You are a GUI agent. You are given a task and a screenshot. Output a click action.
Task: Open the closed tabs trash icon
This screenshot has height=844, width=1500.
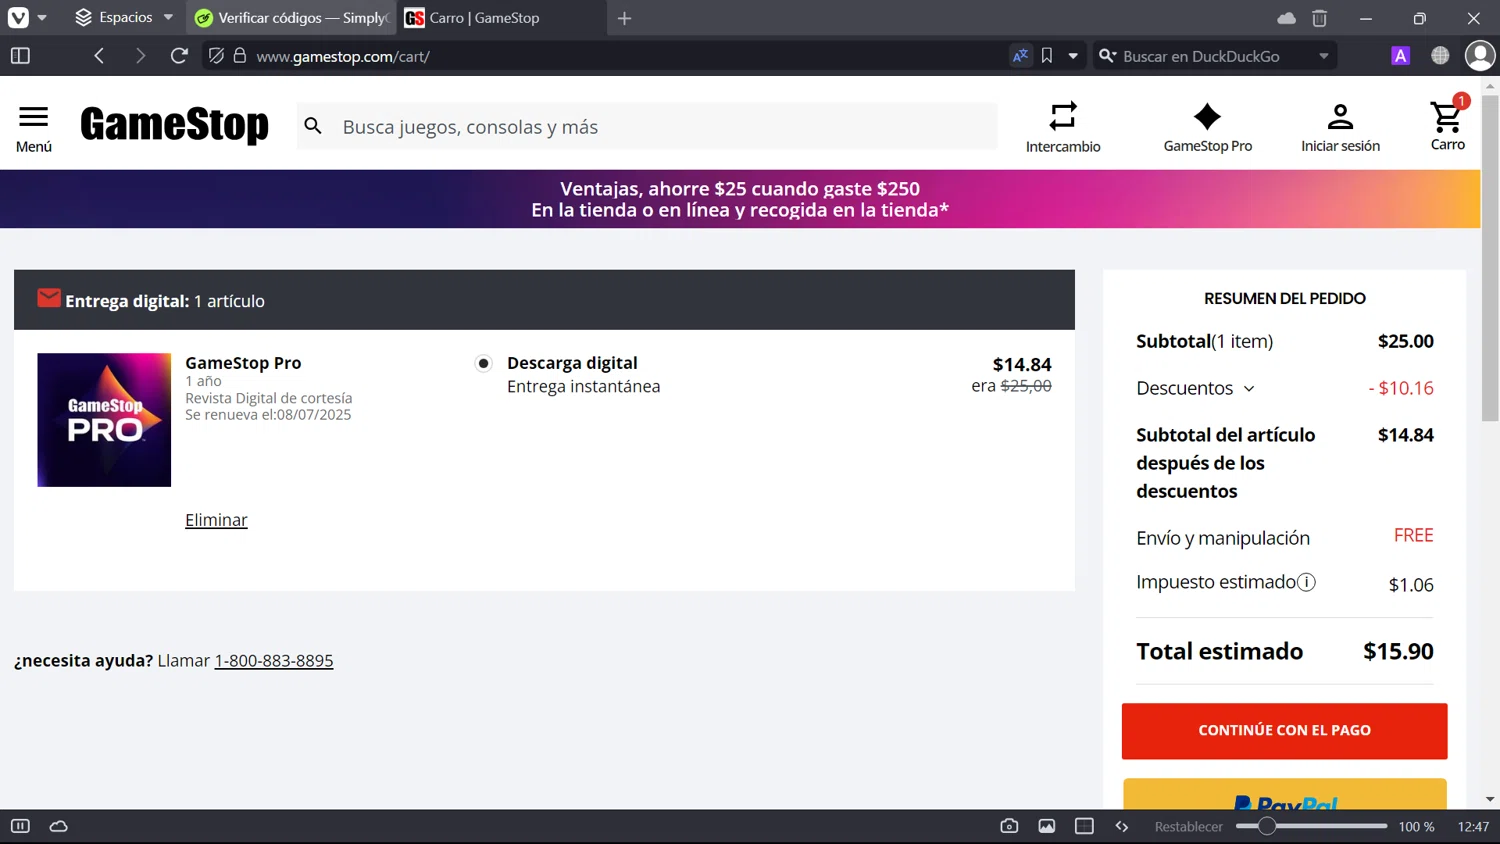(x=1319, y=18)
